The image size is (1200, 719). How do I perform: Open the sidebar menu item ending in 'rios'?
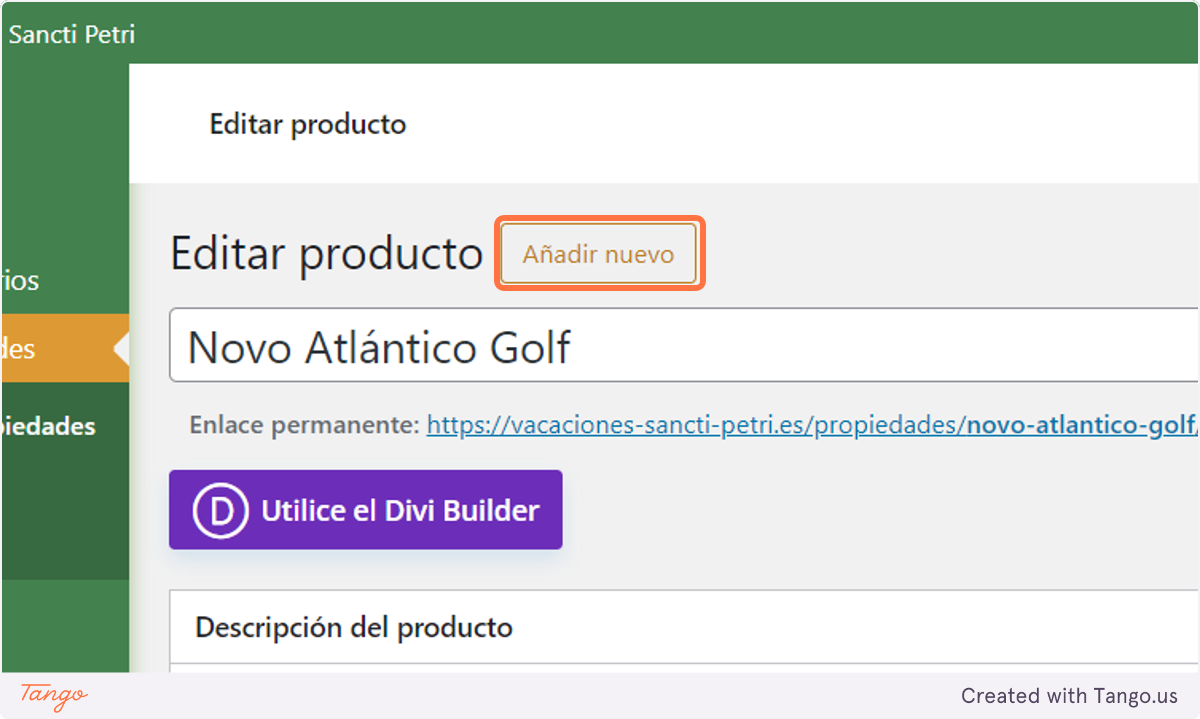[20, 281]
